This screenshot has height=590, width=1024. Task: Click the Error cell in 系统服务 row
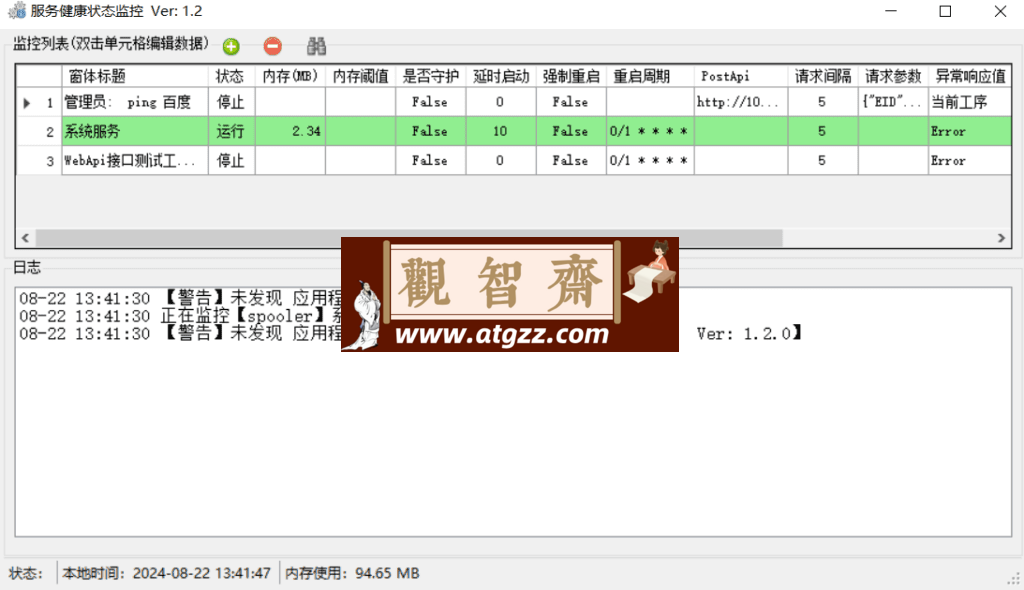(970, 131)
